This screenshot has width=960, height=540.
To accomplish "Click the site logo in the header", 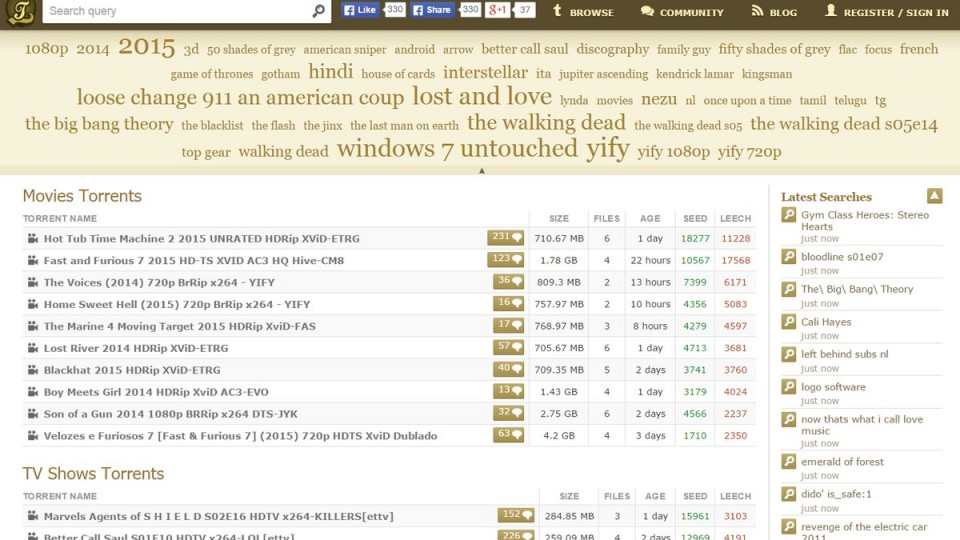I will coord(19,12).
